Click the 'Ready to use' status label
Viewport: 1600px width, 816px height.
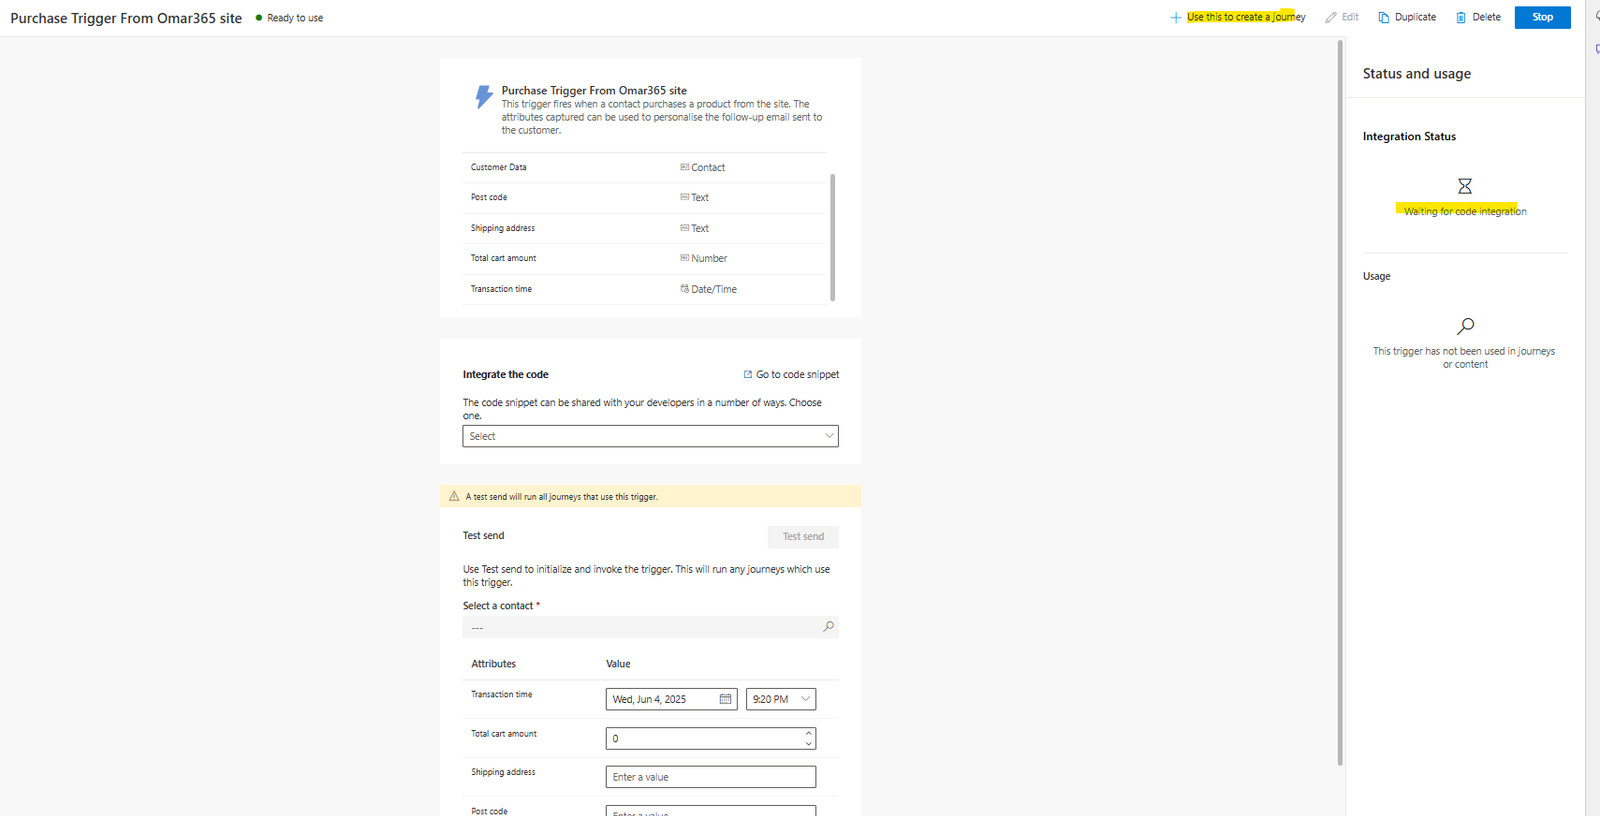[295, 18]
